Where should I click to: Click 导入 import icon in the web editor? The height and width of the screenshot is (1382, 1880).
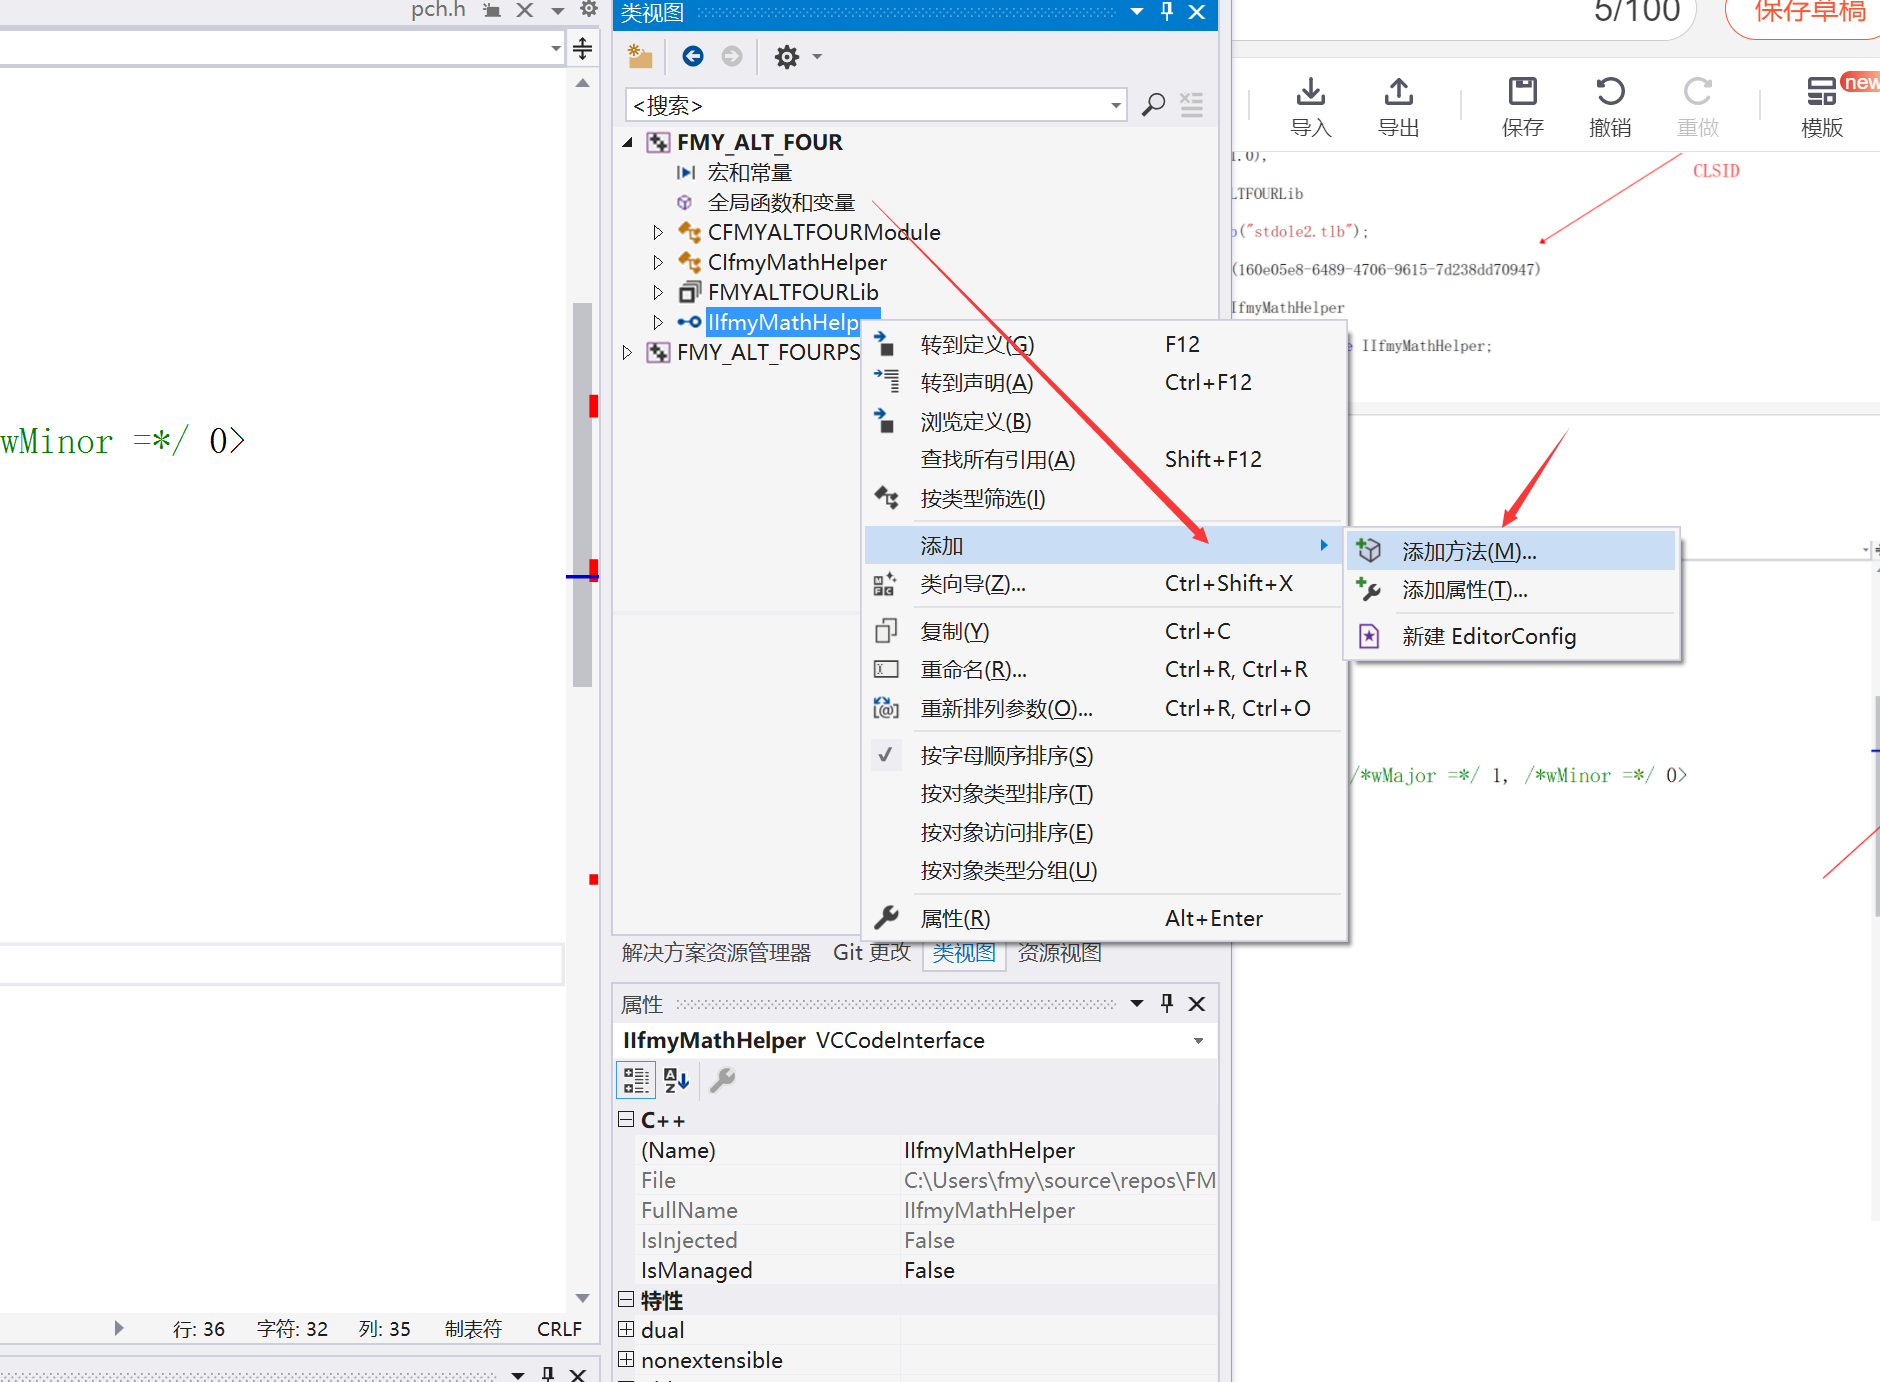click(x=1310, y=107)
